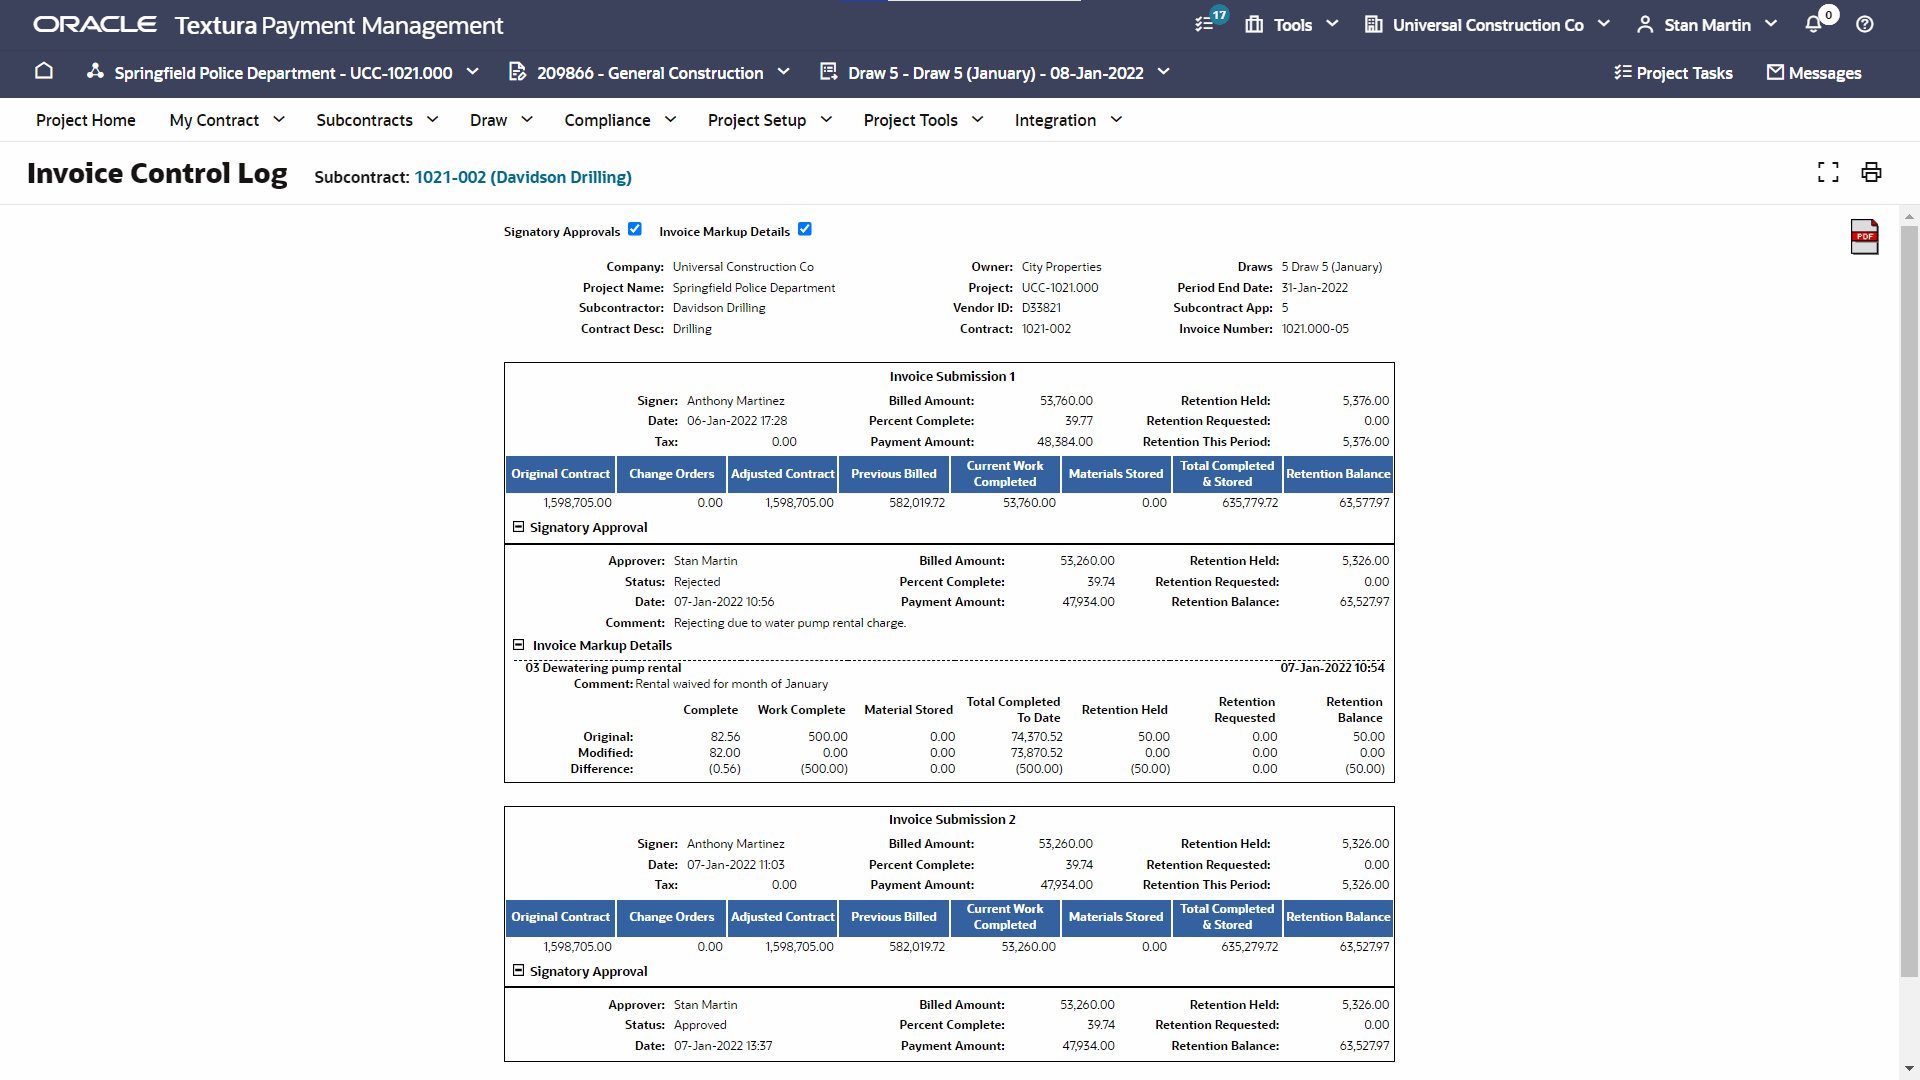
Task: Collapse Signatory Approval under Invoice Submission 2
Action: (518, 970)
